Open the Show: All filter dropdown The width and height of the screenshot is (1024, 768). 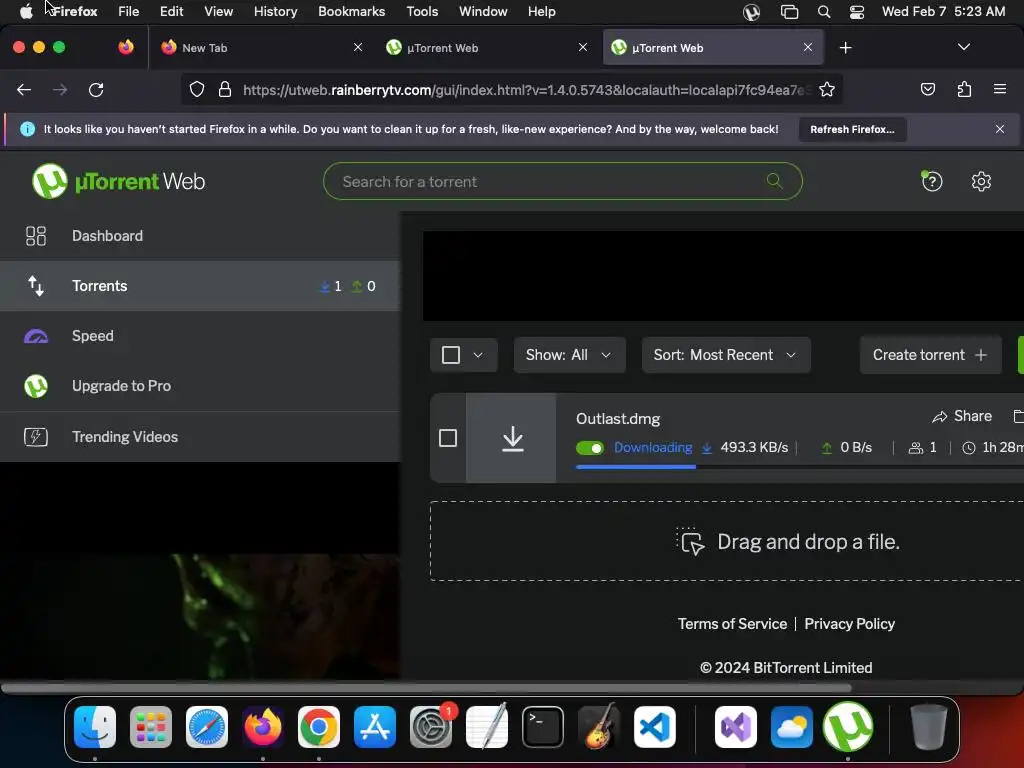tap(569, 355)
